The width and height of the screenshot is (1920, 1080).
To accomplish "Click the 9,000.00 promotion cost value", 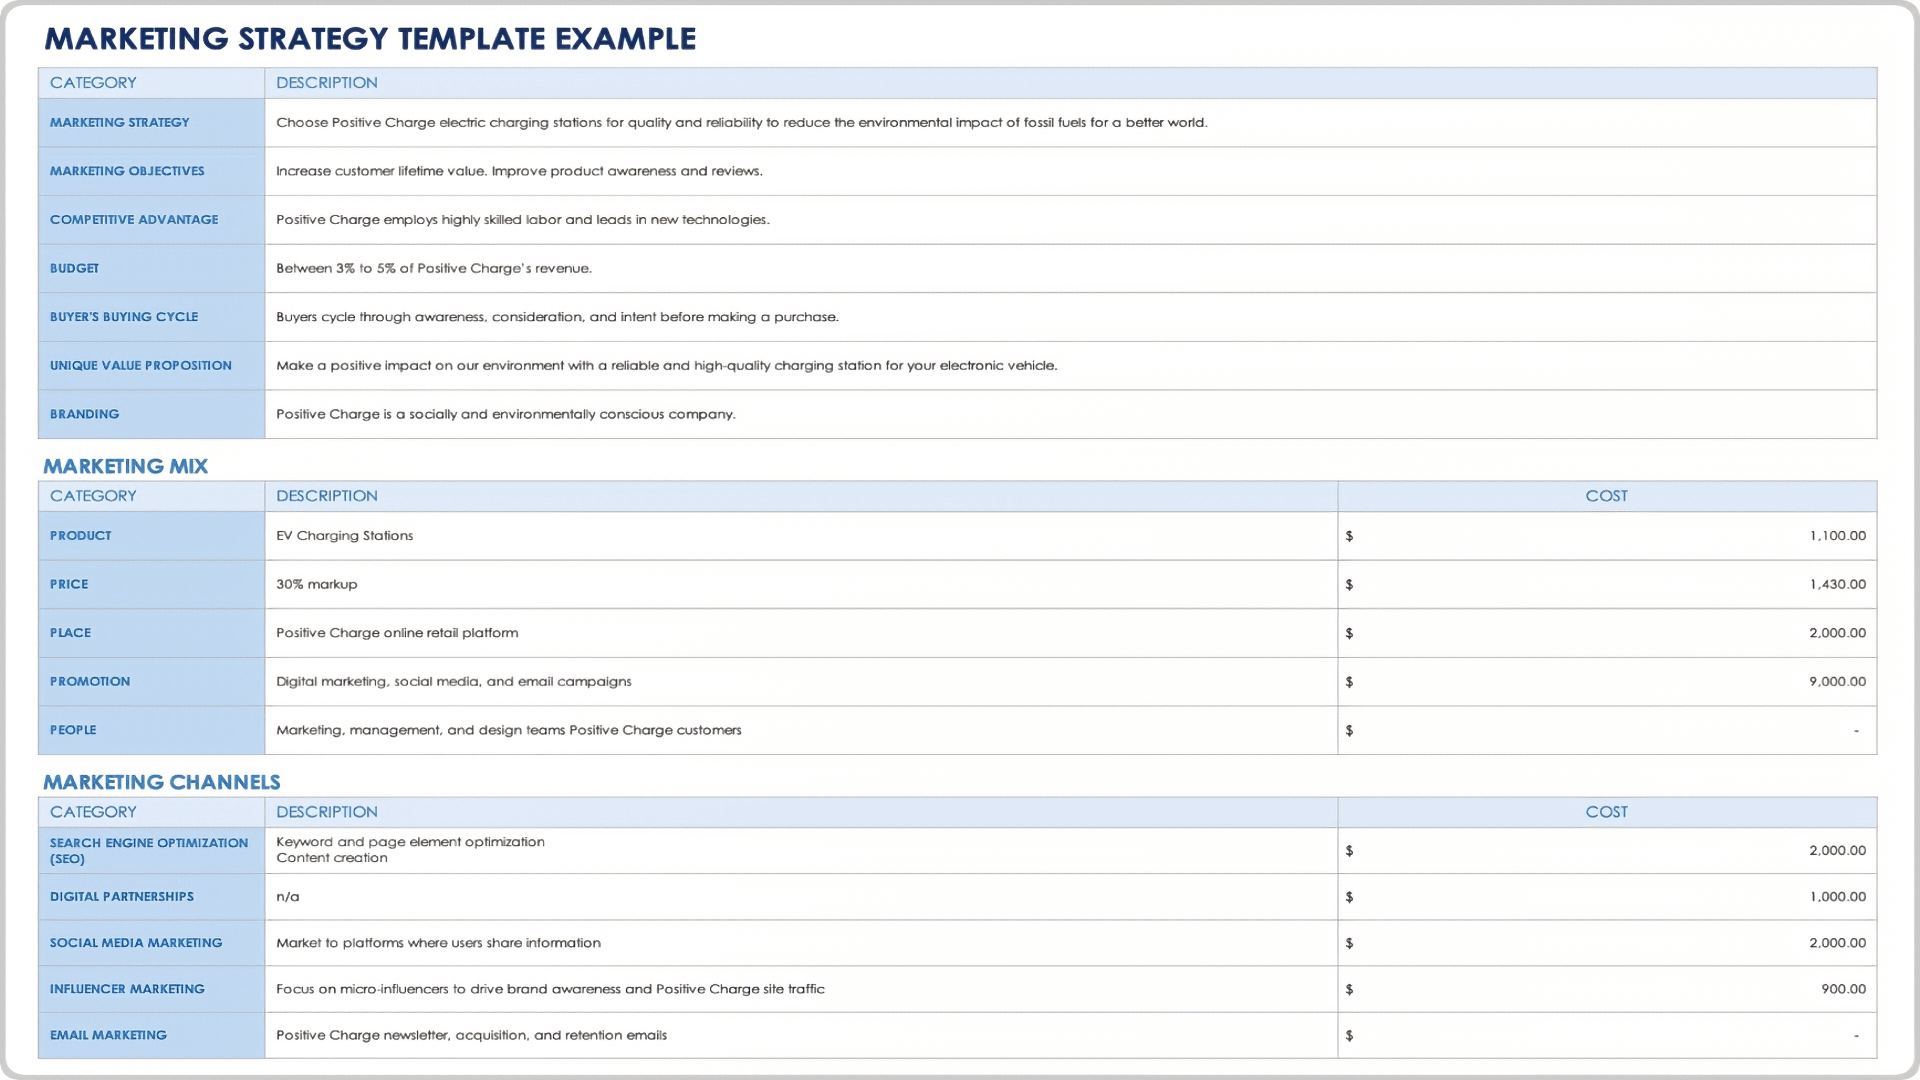I will [x=1837, y=682].
